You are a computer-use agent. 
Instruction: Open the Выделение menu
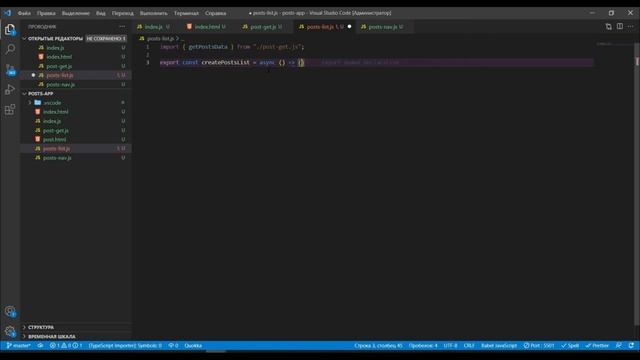pyautogui.click(x=76, y=13)
